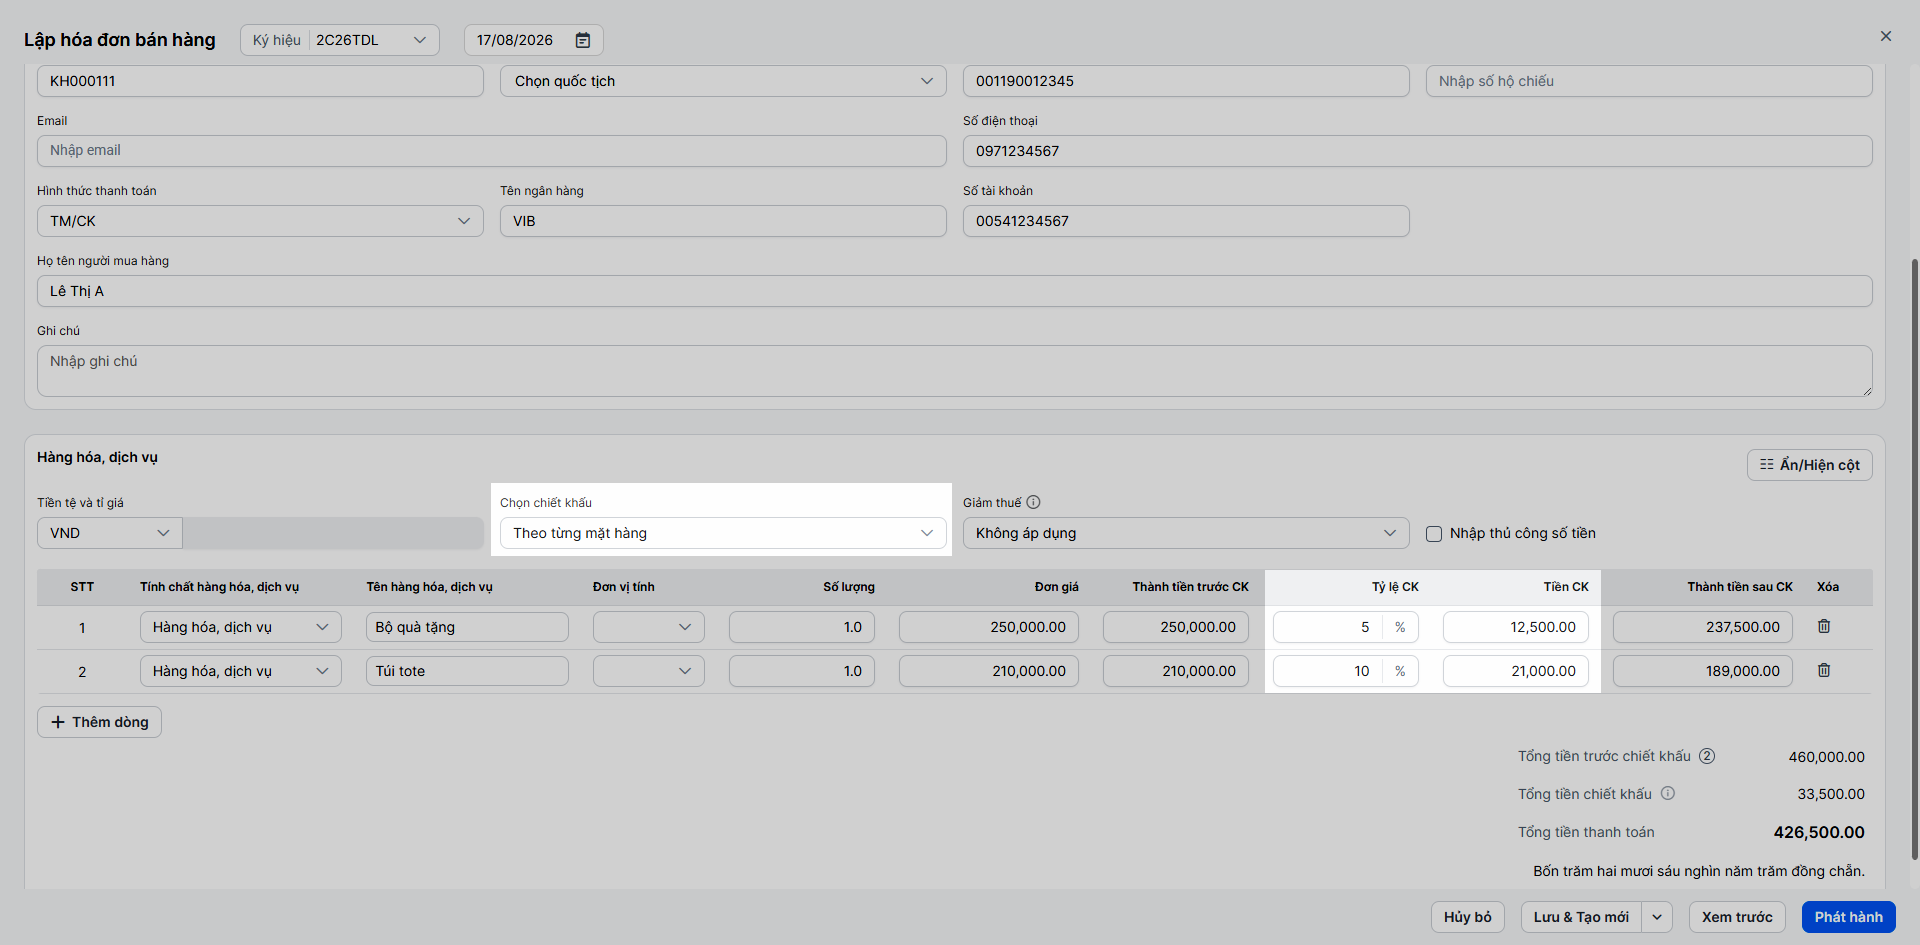
Task: Publish invoice with Phát hành
Action: pyautogui.click(x=1849, y=917)
